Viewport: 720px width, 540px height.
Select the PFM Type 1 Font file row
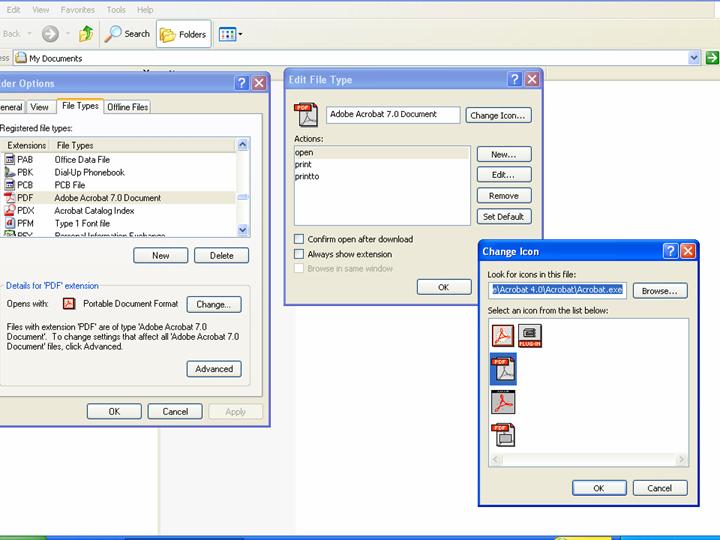pos(118,224)
